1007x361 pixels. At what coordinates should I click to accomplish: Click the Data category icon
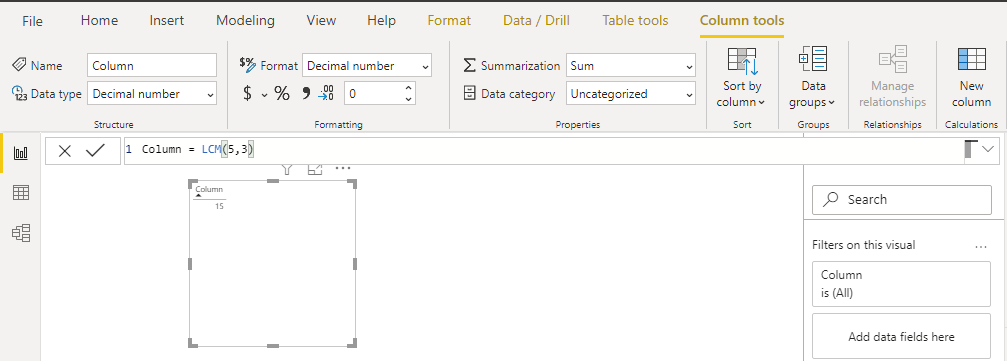pos(470,94)
